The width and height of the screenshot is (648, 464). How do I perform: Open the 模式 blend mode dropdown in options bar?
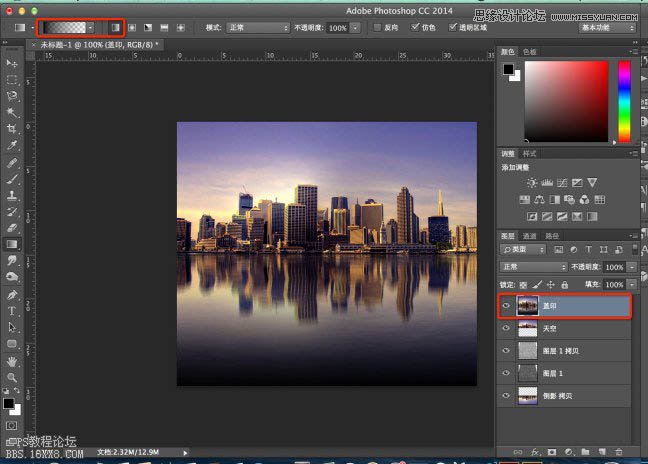(256, 27)
